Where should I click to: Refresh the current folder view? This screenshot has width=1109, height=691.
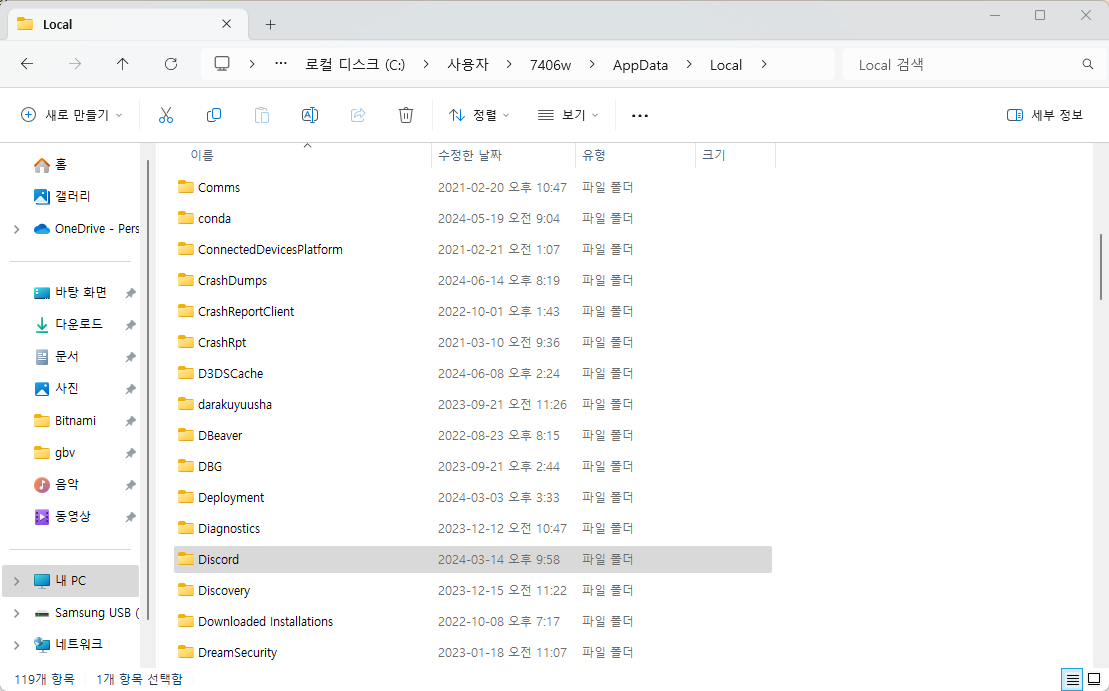170,64
